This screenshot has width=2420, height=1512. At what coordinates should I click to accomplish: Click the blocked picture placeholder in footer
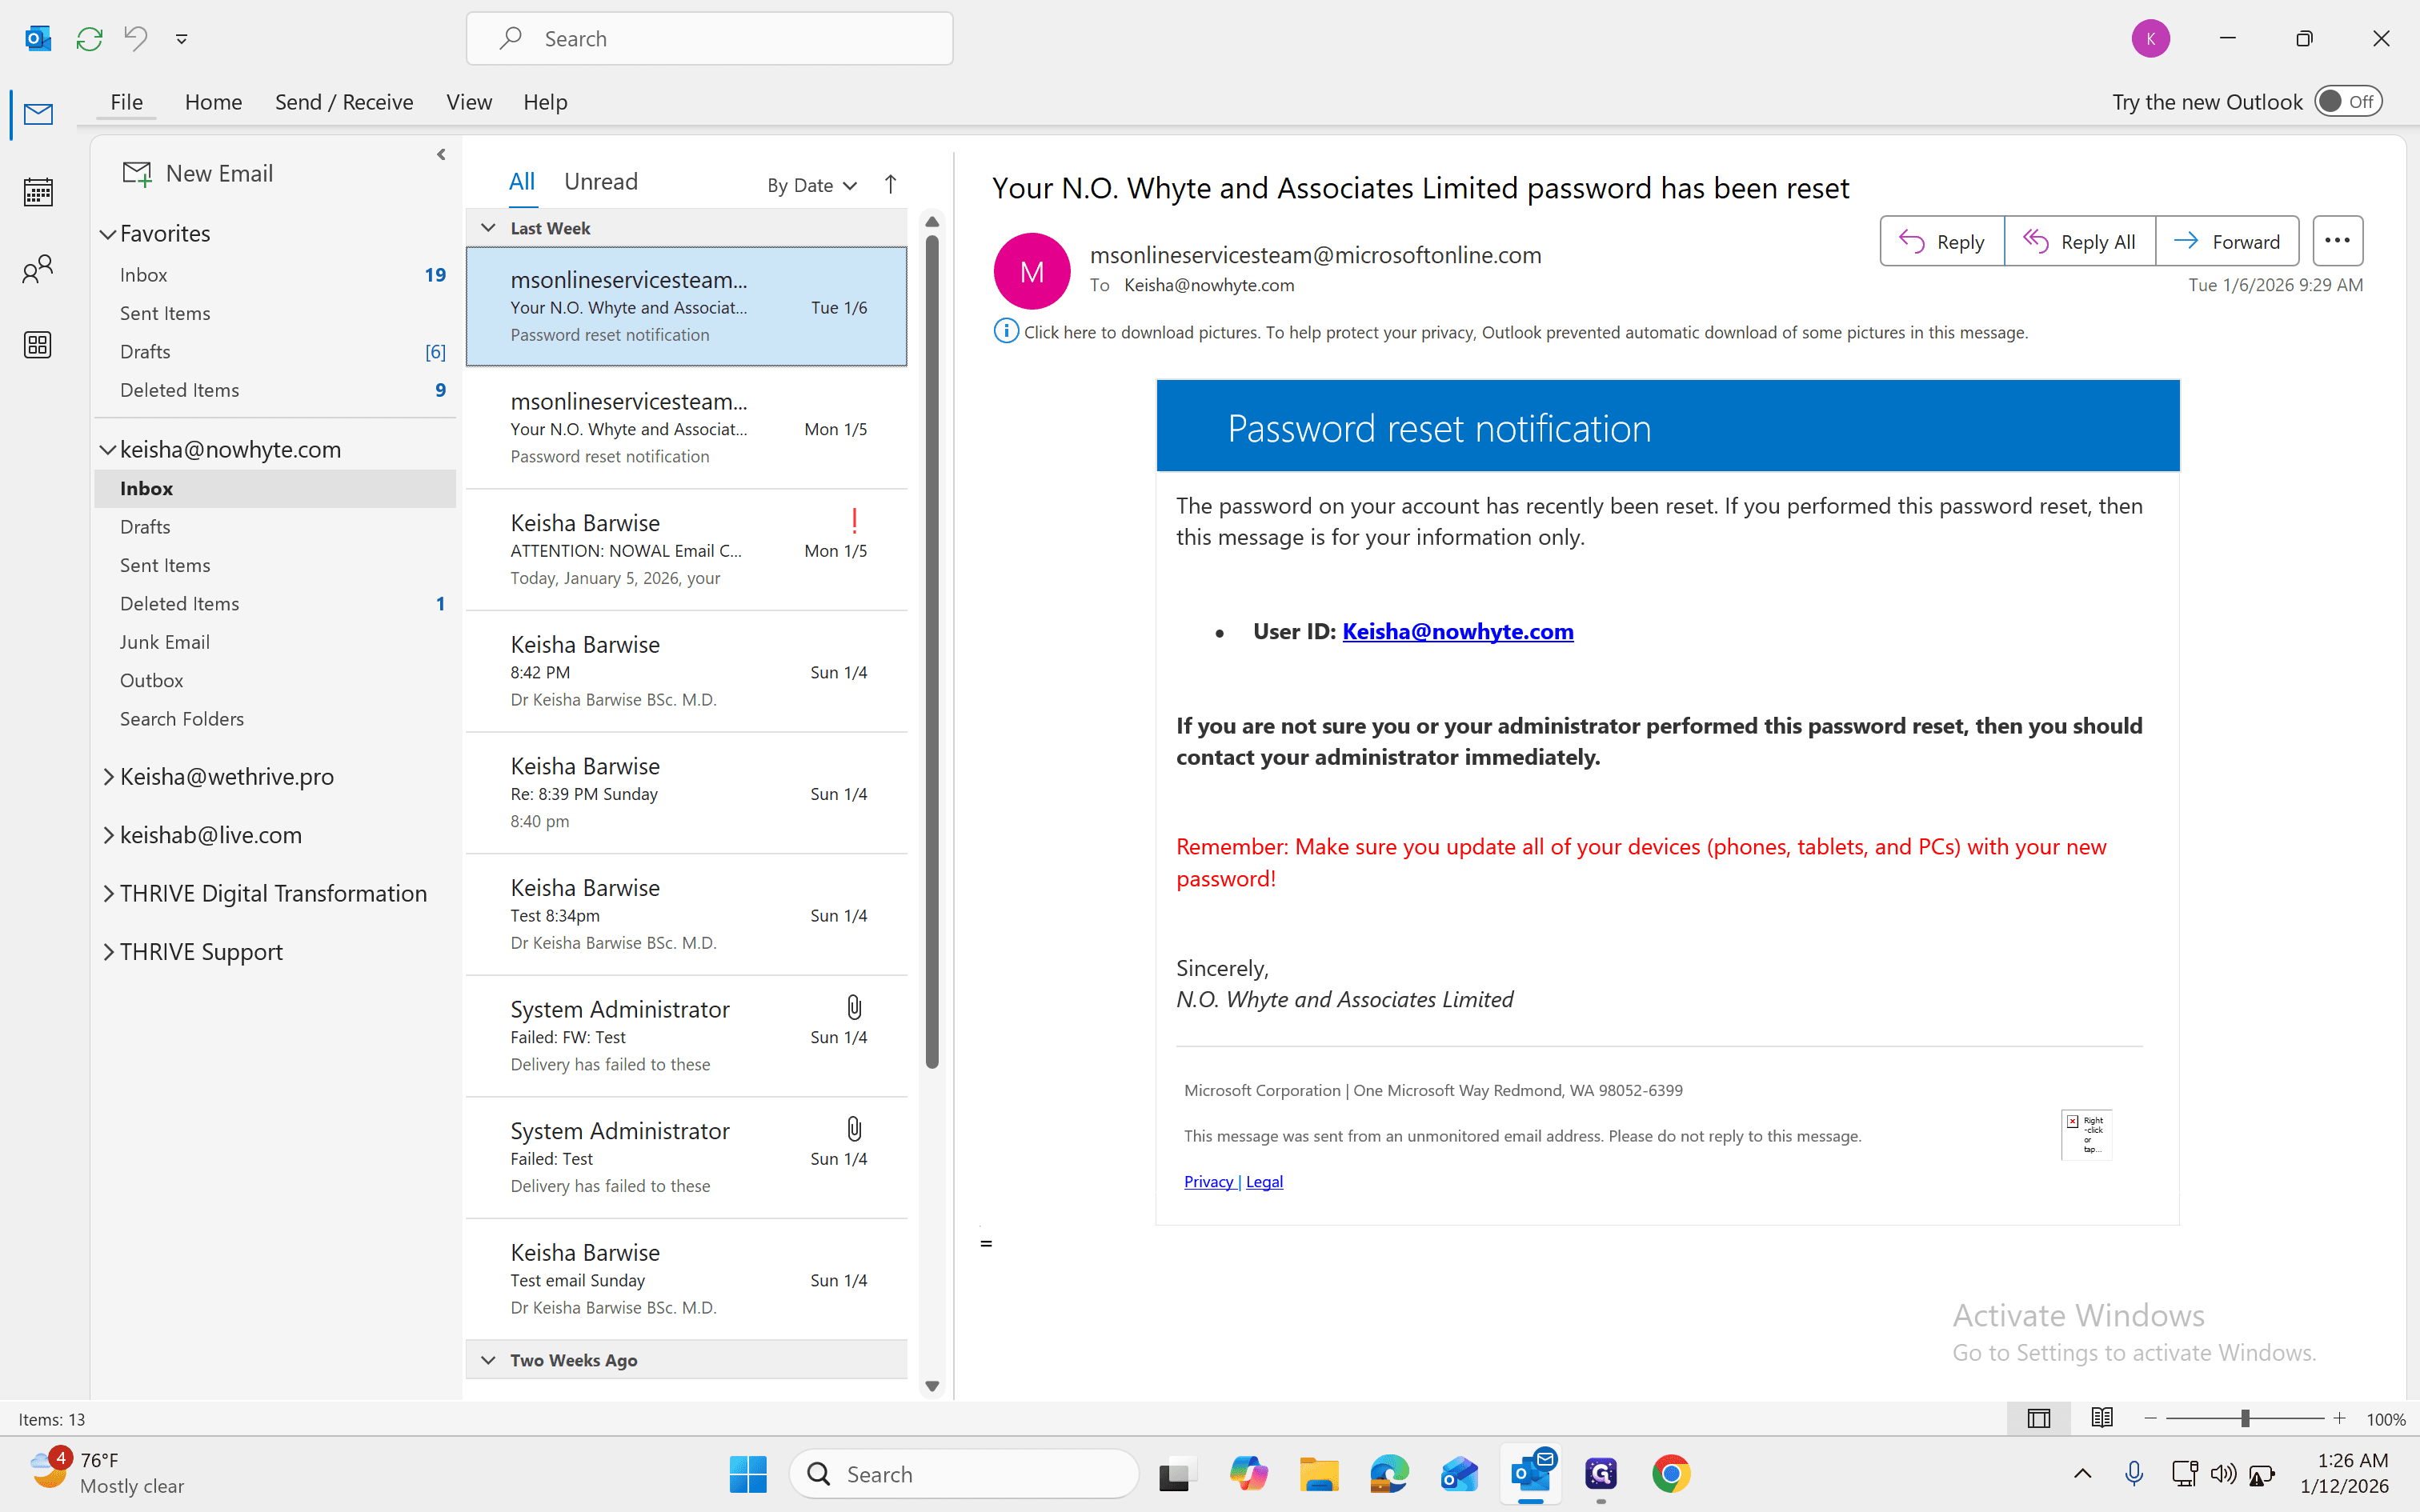pos(2086,1135)
